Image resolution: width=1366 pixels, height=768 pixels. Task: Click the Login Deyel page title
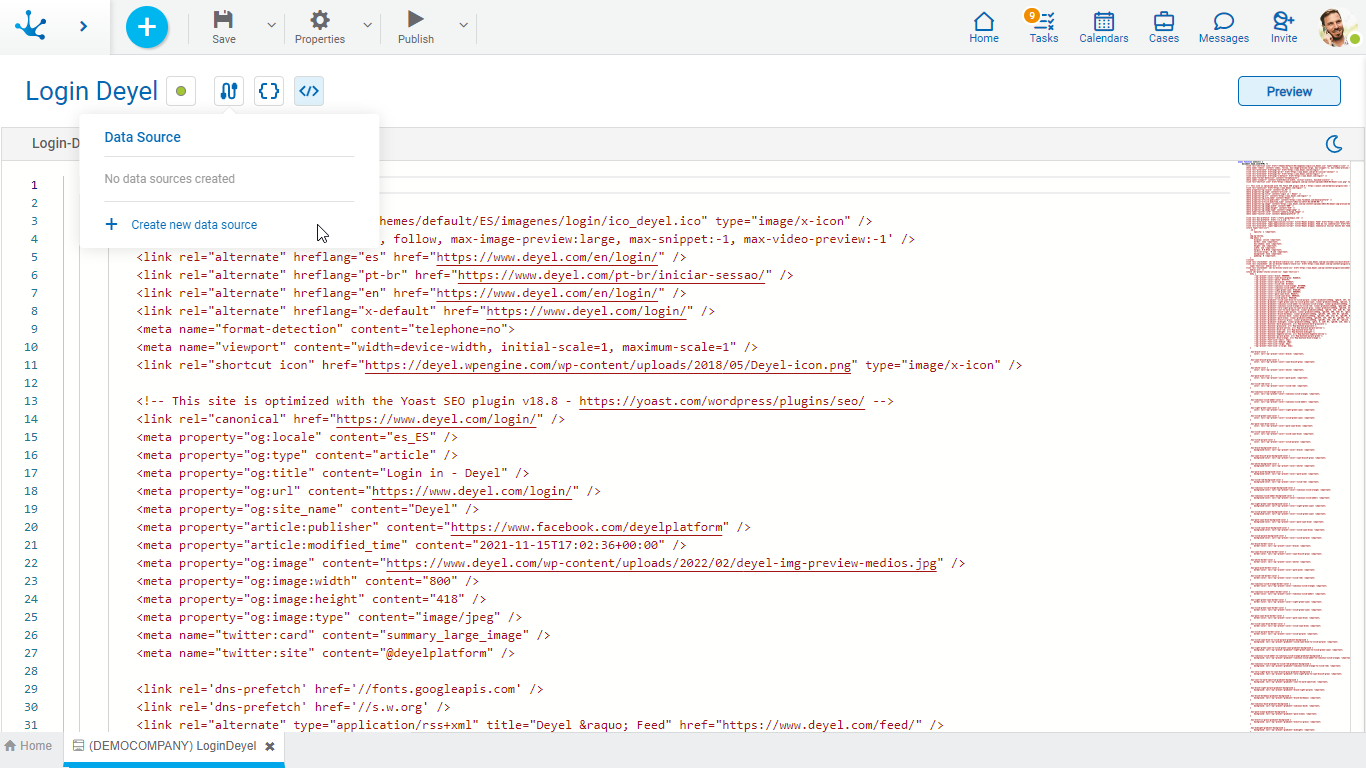tap(92, 91)
